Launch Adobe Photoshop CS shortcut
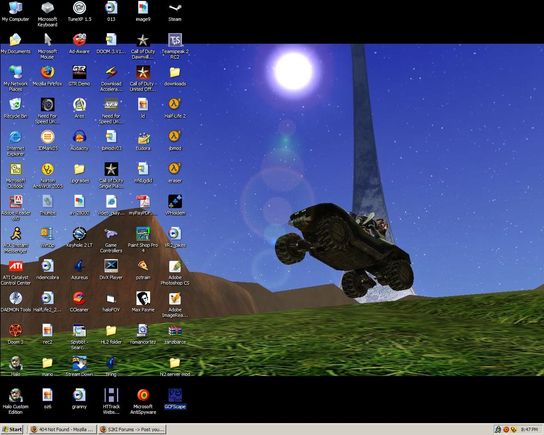The image size is (544, 435). click(x=175, y=272)
